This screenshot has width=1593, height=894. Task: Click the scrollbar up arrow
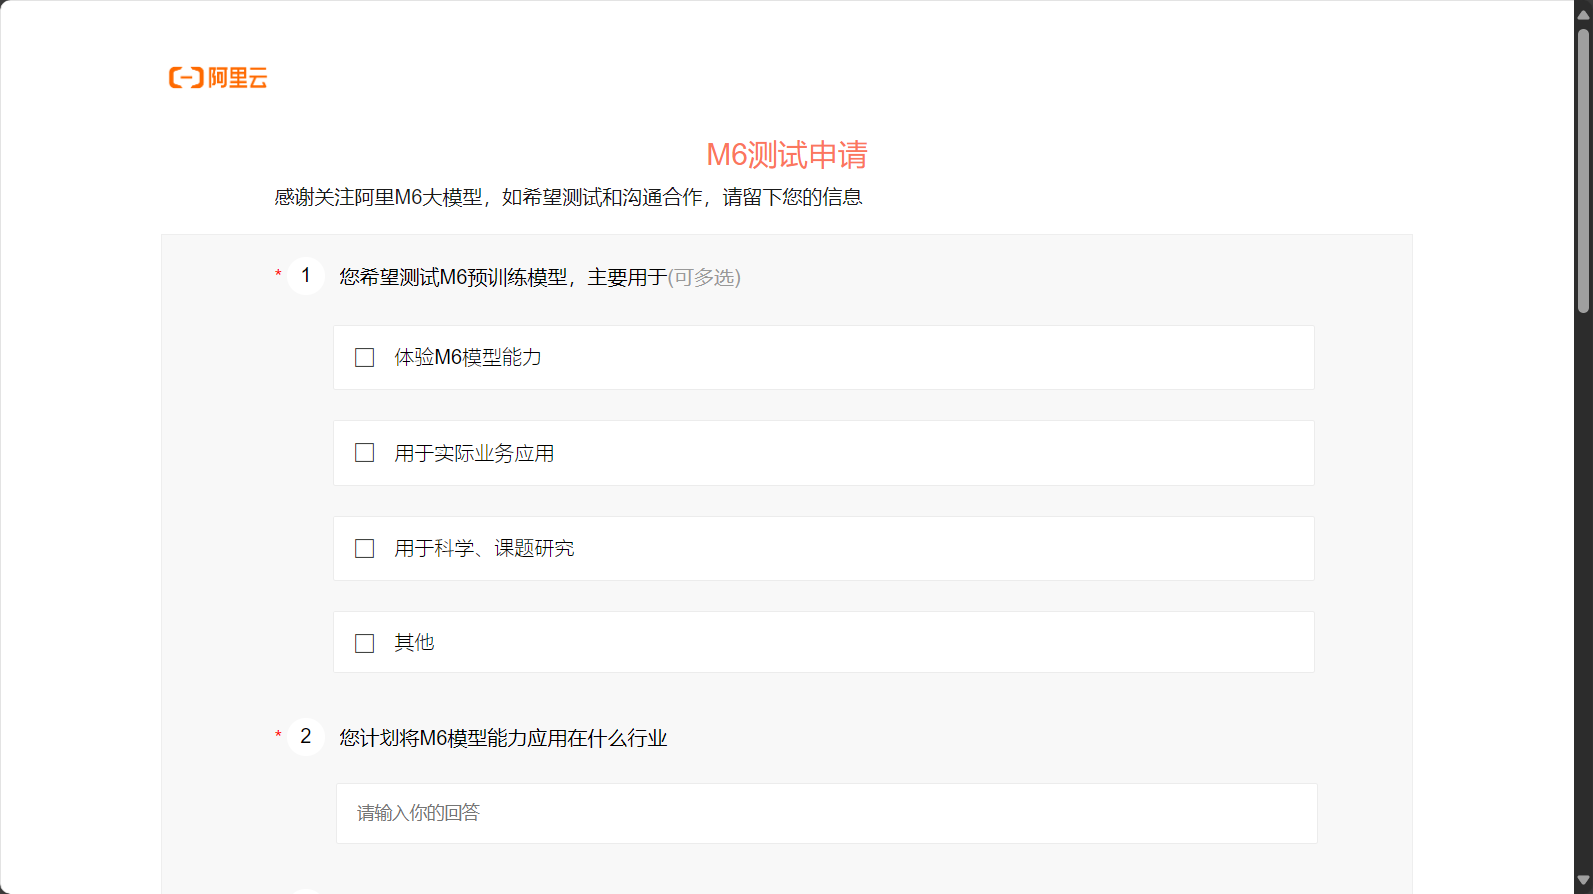coord(1583,14)
